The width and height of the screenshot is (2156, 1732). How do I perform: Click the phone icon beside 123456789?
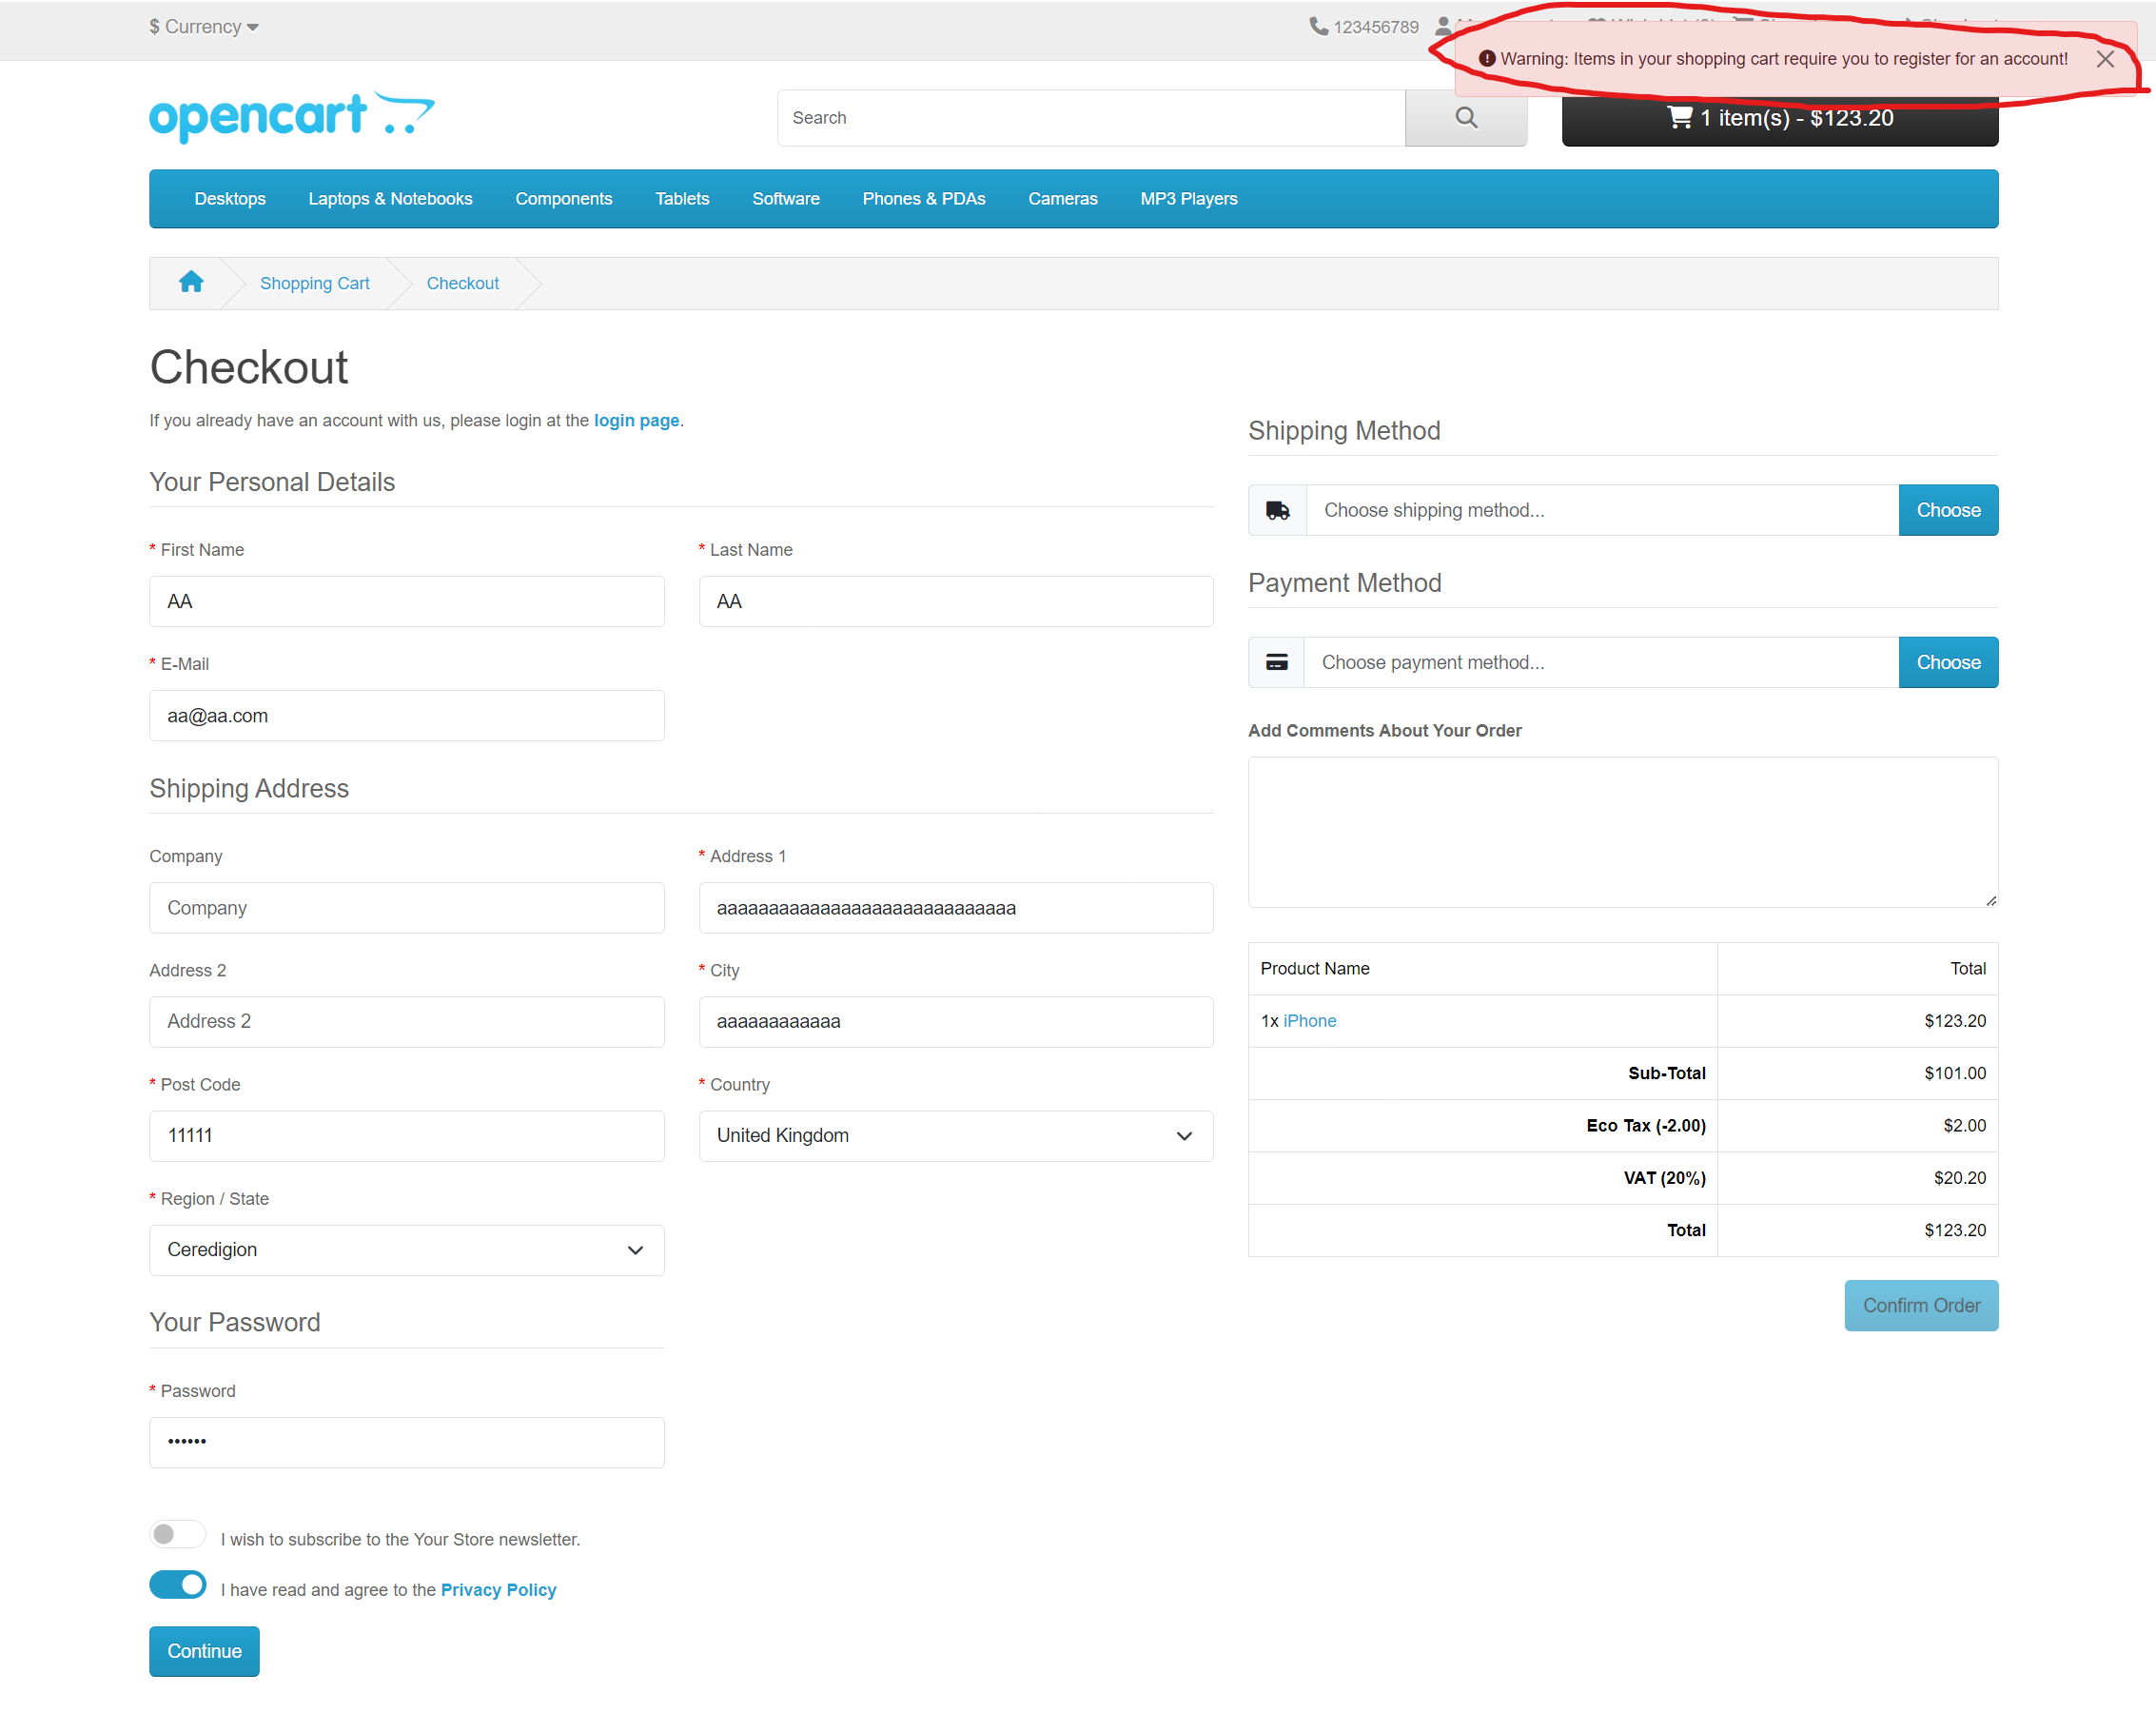[1318, 26]
